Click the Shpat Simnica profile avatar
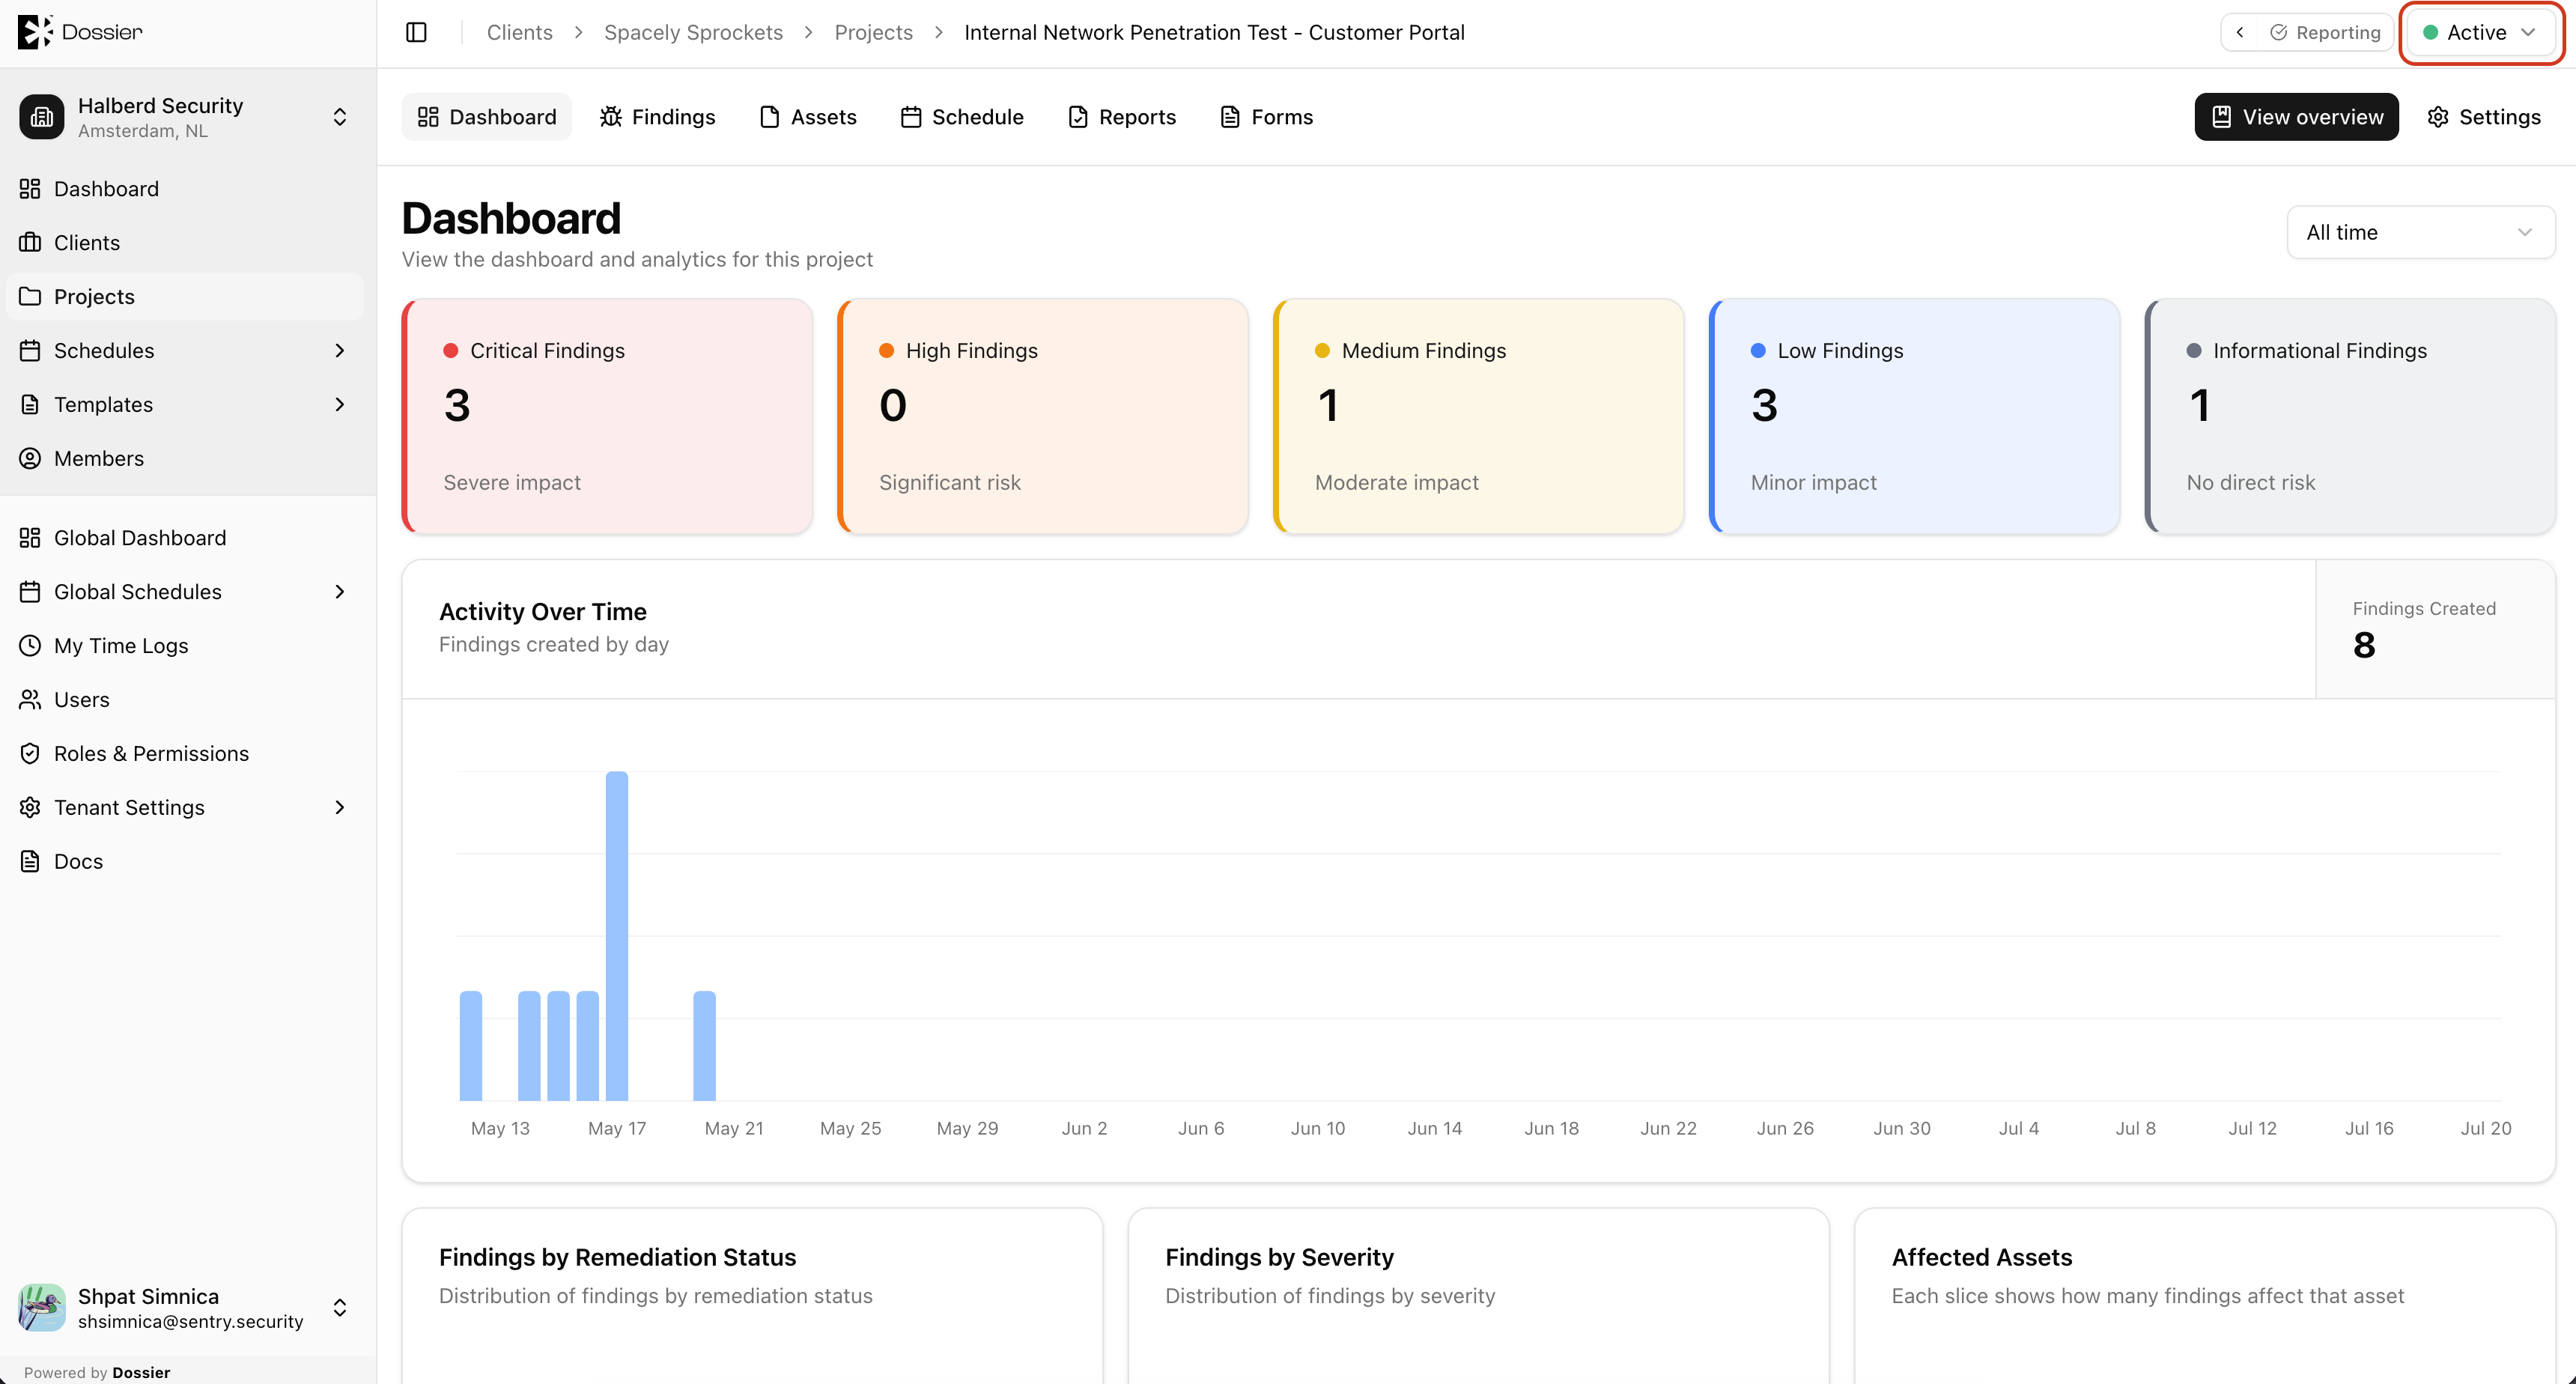The width and height of the screenshot is (2576, 1384). 42,1308
